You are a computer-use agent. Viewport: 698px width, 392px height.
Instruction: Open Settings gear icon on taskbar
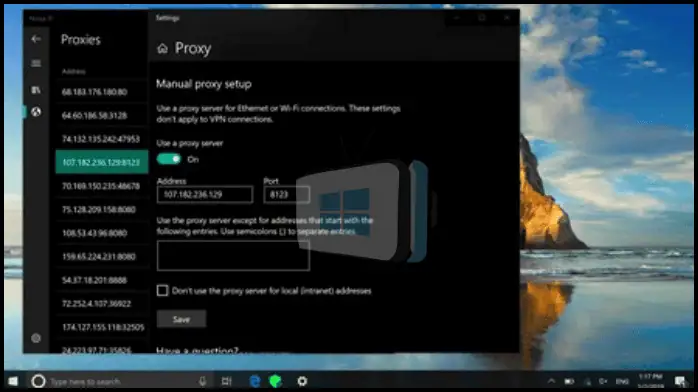(302, 381)
